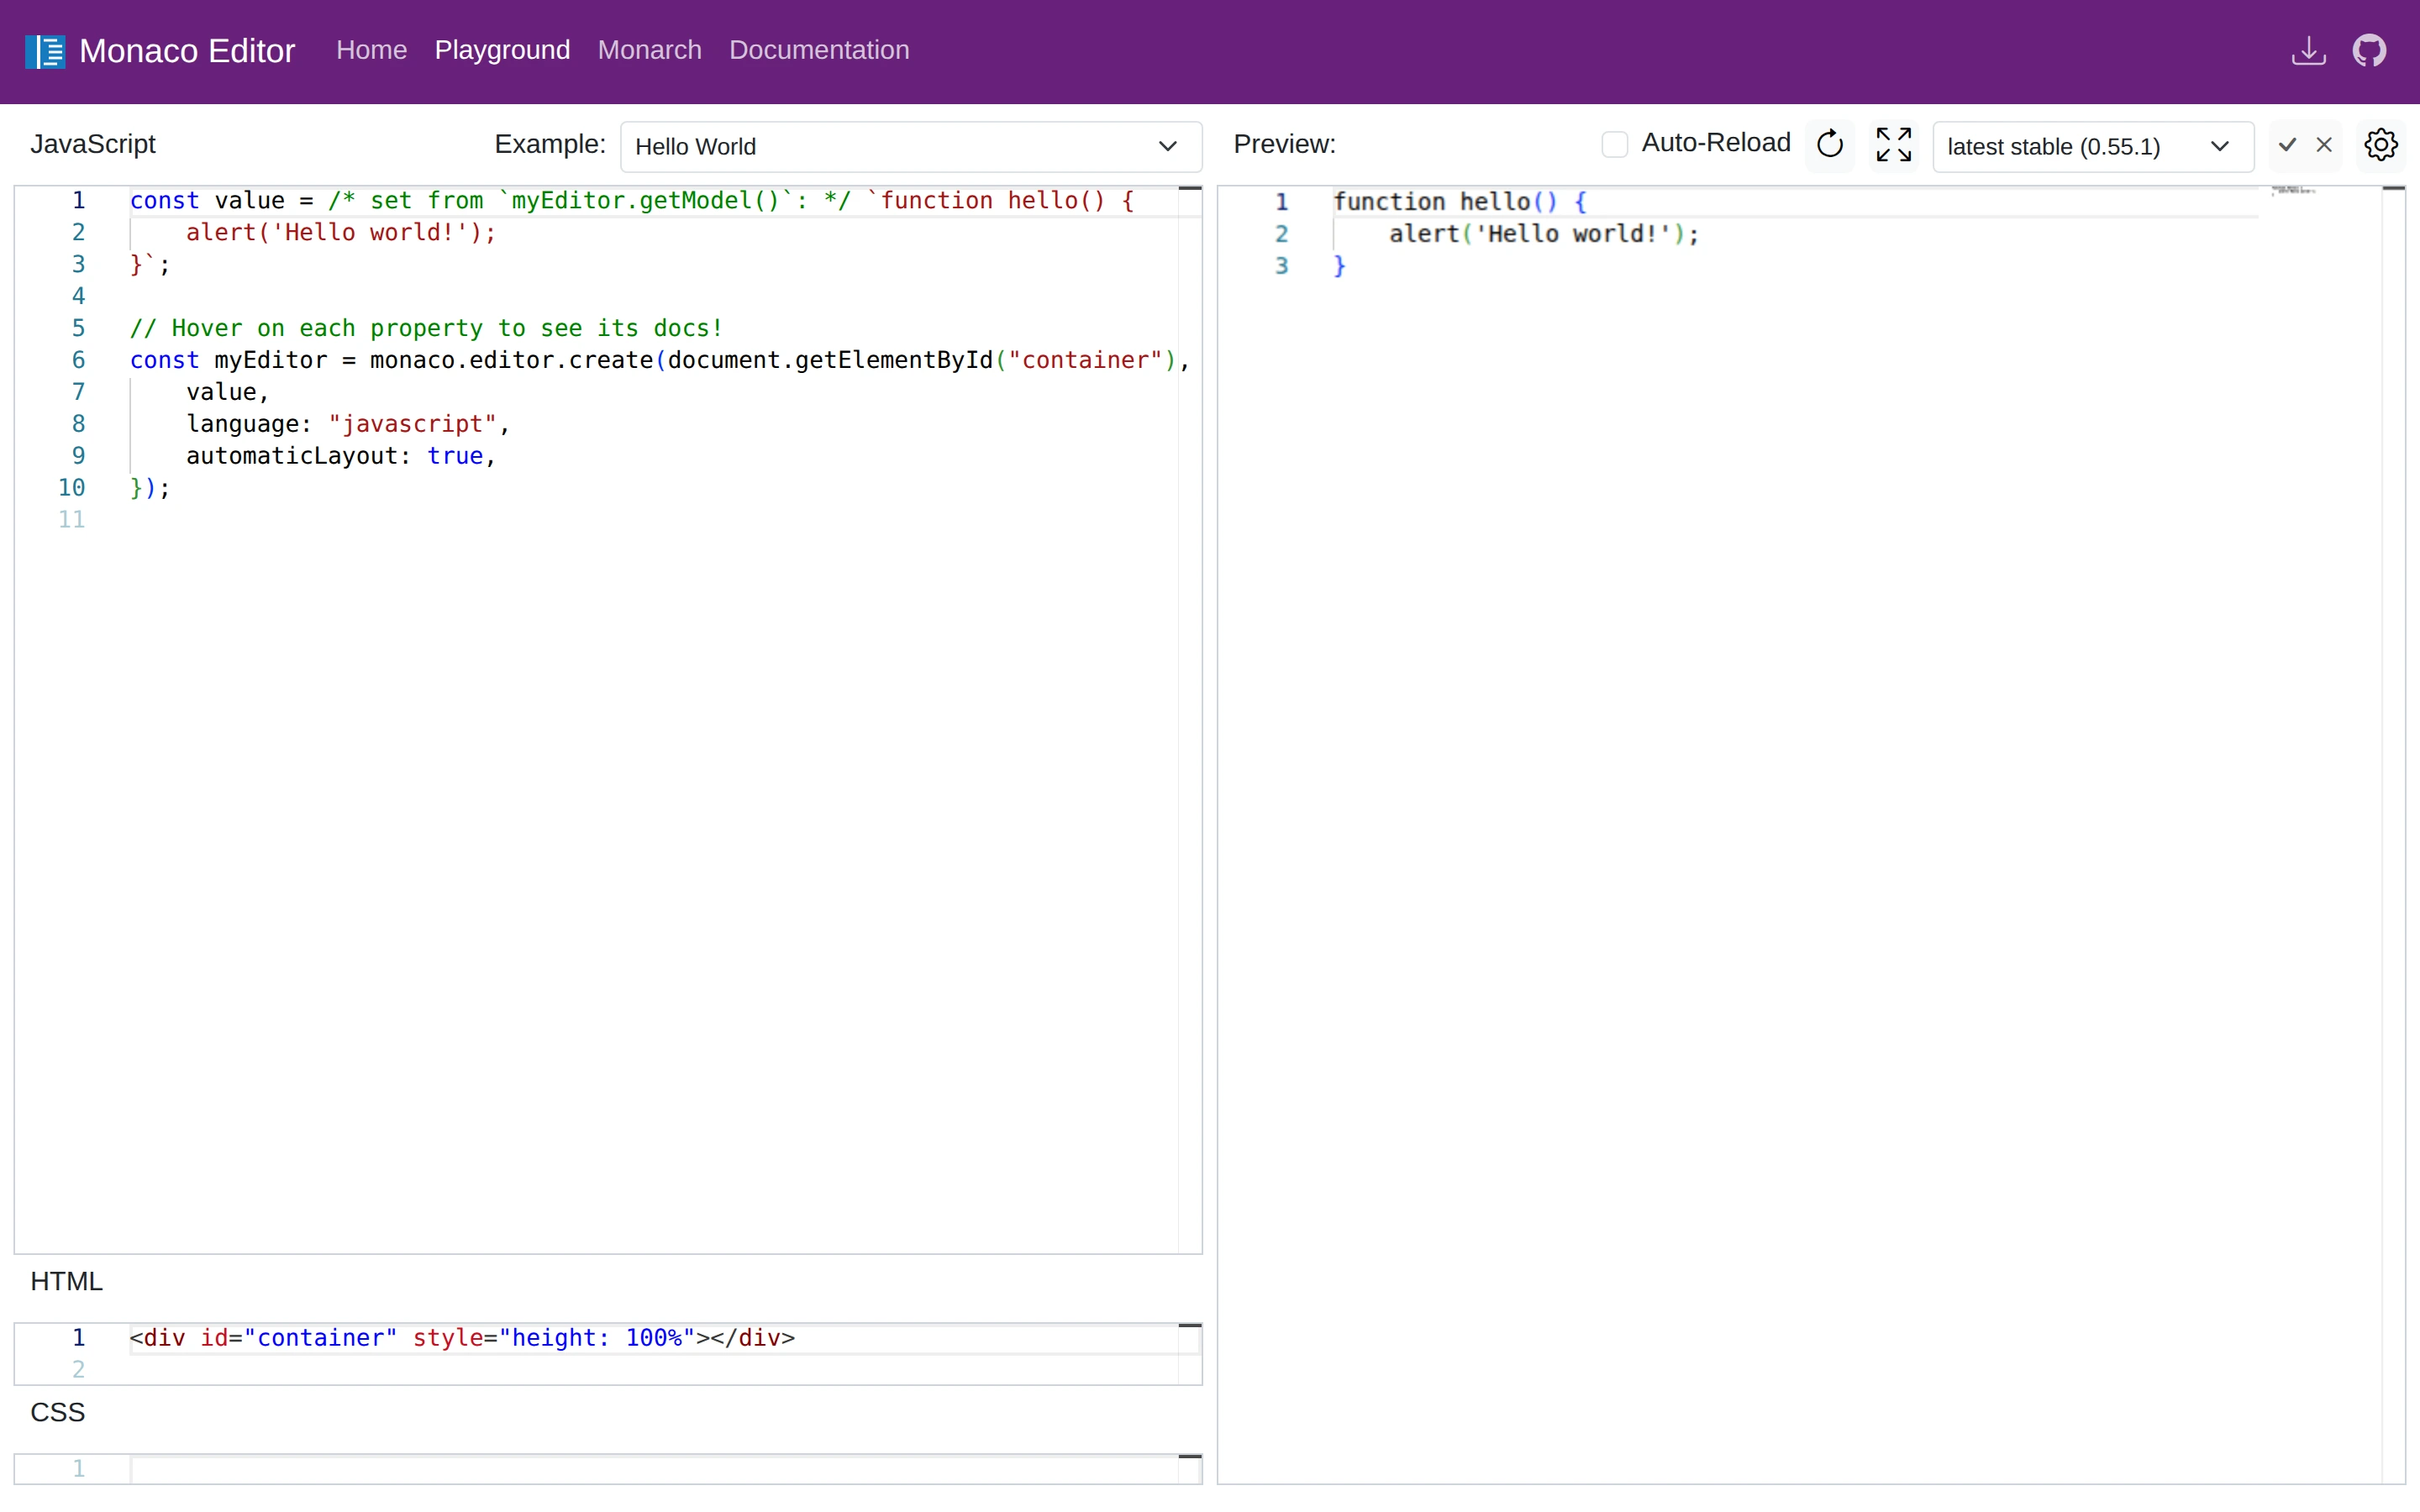The width and height of the screenshot is (2420, 1512).
Task: Click the reload preview icon
Action: (1830, 145)
